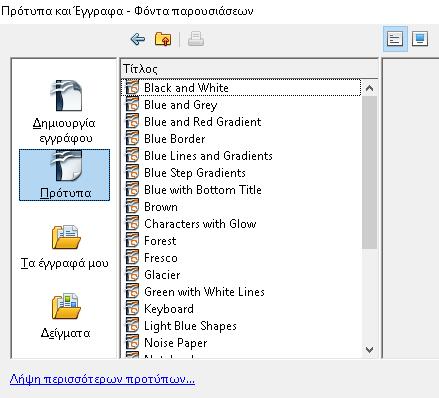Select Πρότυπα in the sidebar
The width and height of the screenshot is (439, 398).
coord(65,175)
